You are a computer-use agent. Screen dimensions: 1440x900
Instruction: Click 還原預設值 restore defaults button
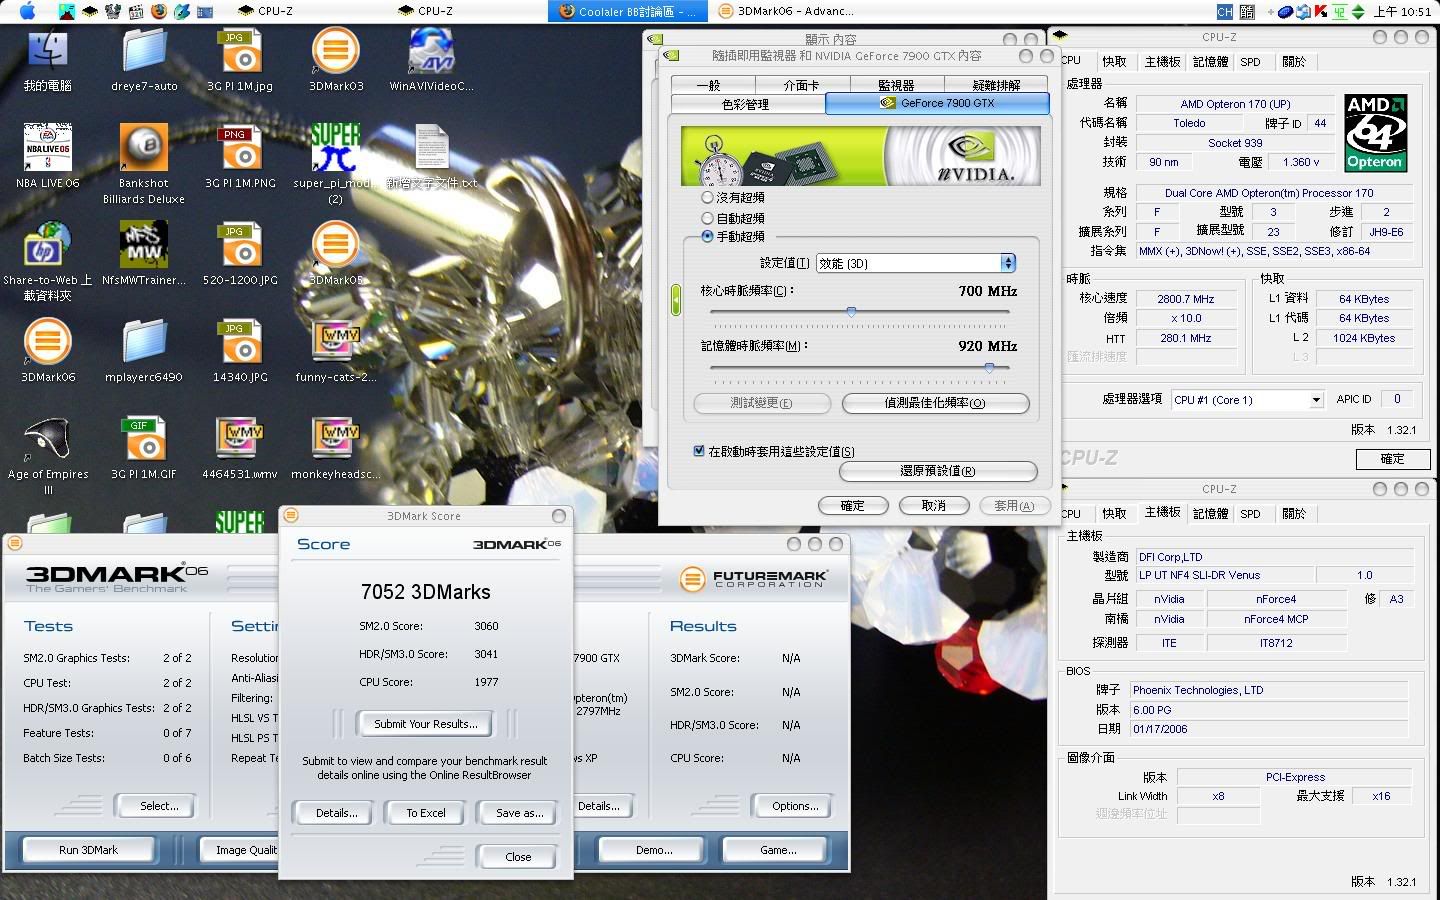(x=937, y=471)
